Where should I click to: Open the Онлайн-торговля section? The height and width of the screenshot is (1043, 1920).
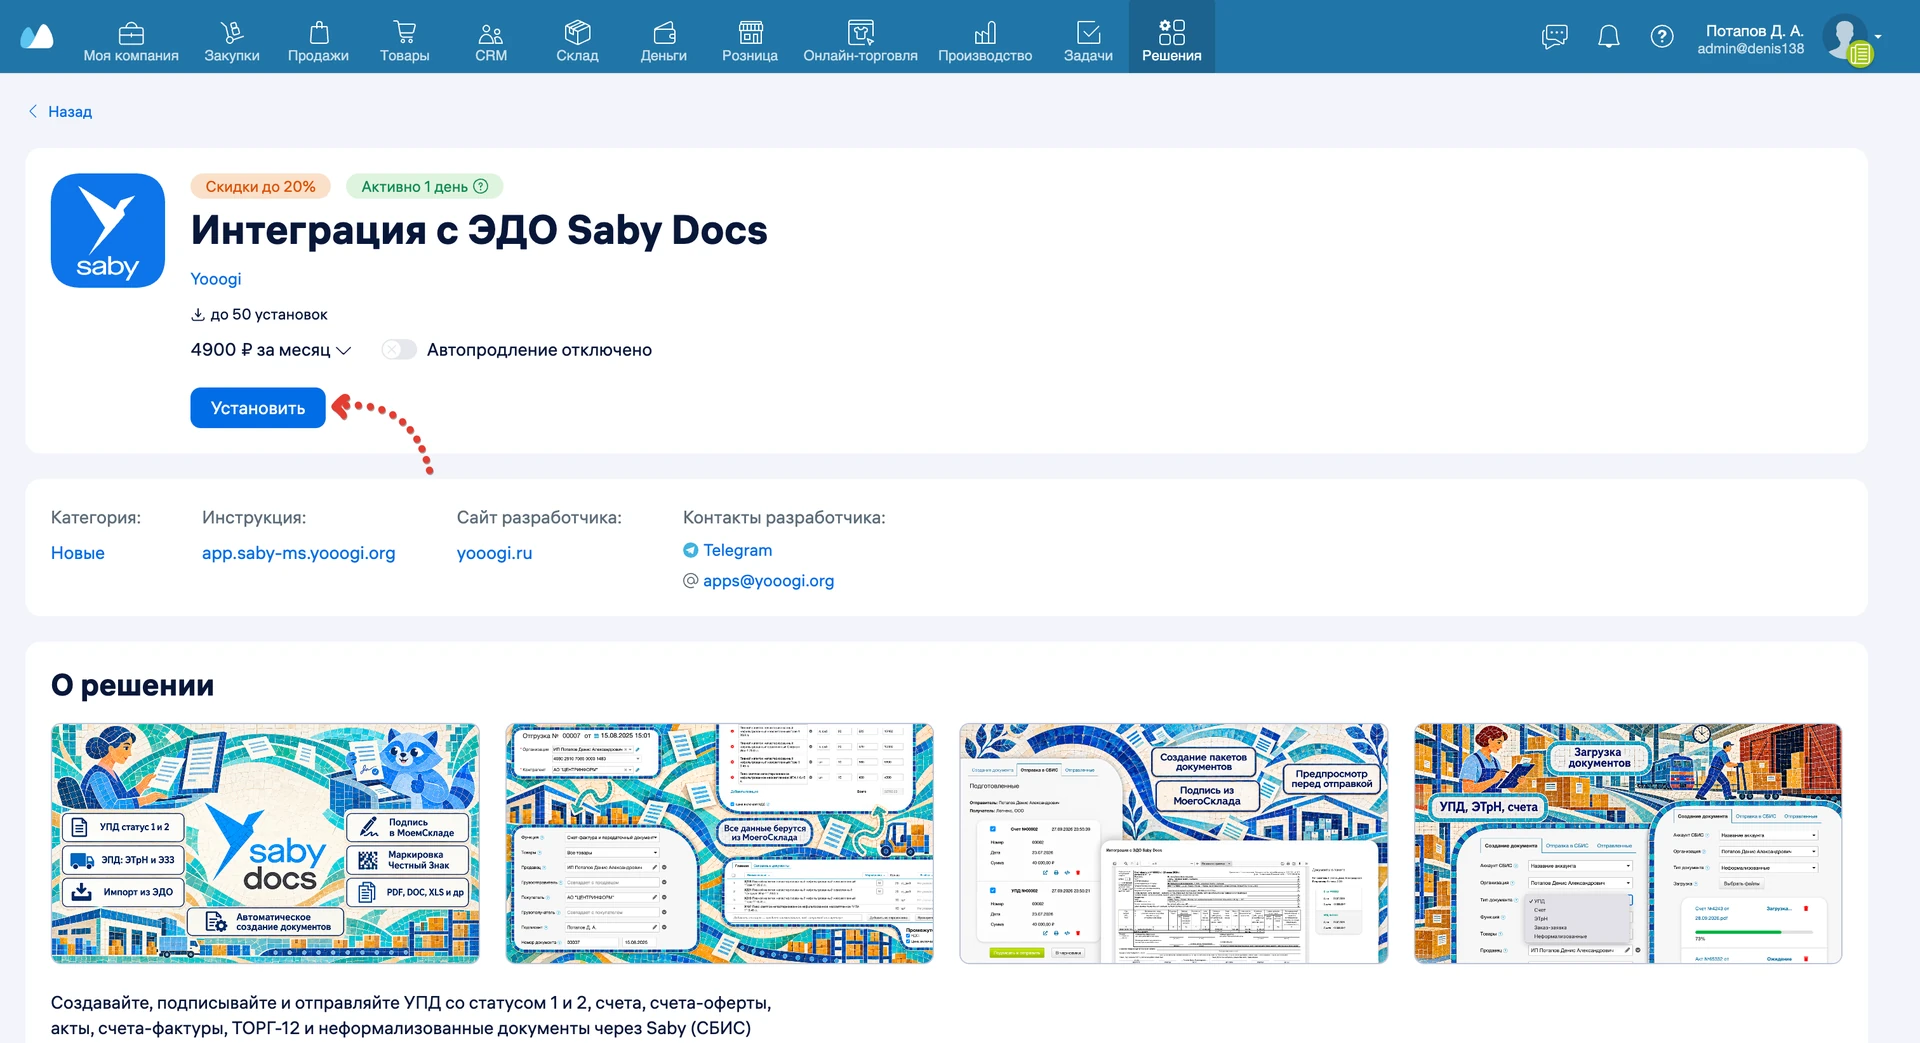pyautogui.click(x=860, y=41)
